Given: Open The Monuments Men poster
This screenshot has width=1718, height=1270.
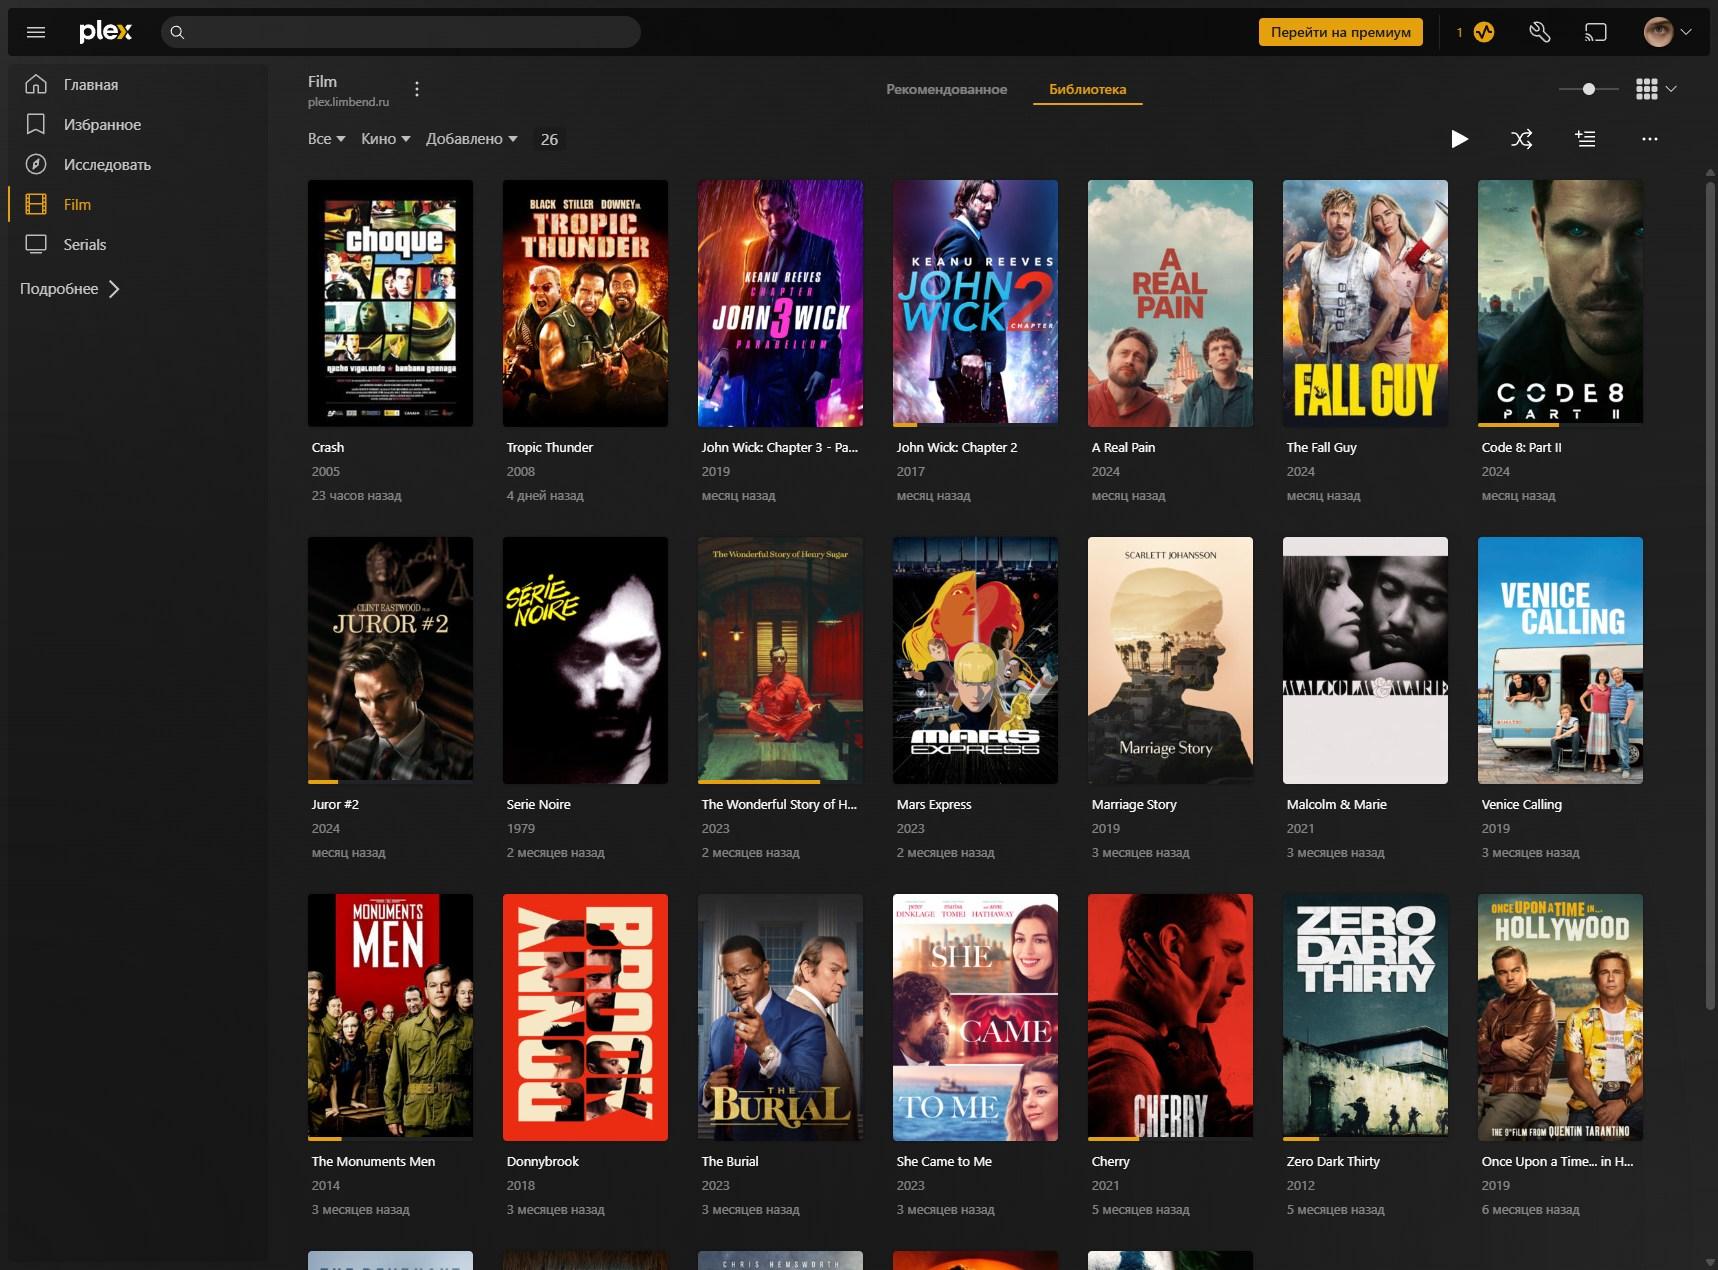Looking at the screenshot, I should pyautogui.click(x=390, y=1017).
